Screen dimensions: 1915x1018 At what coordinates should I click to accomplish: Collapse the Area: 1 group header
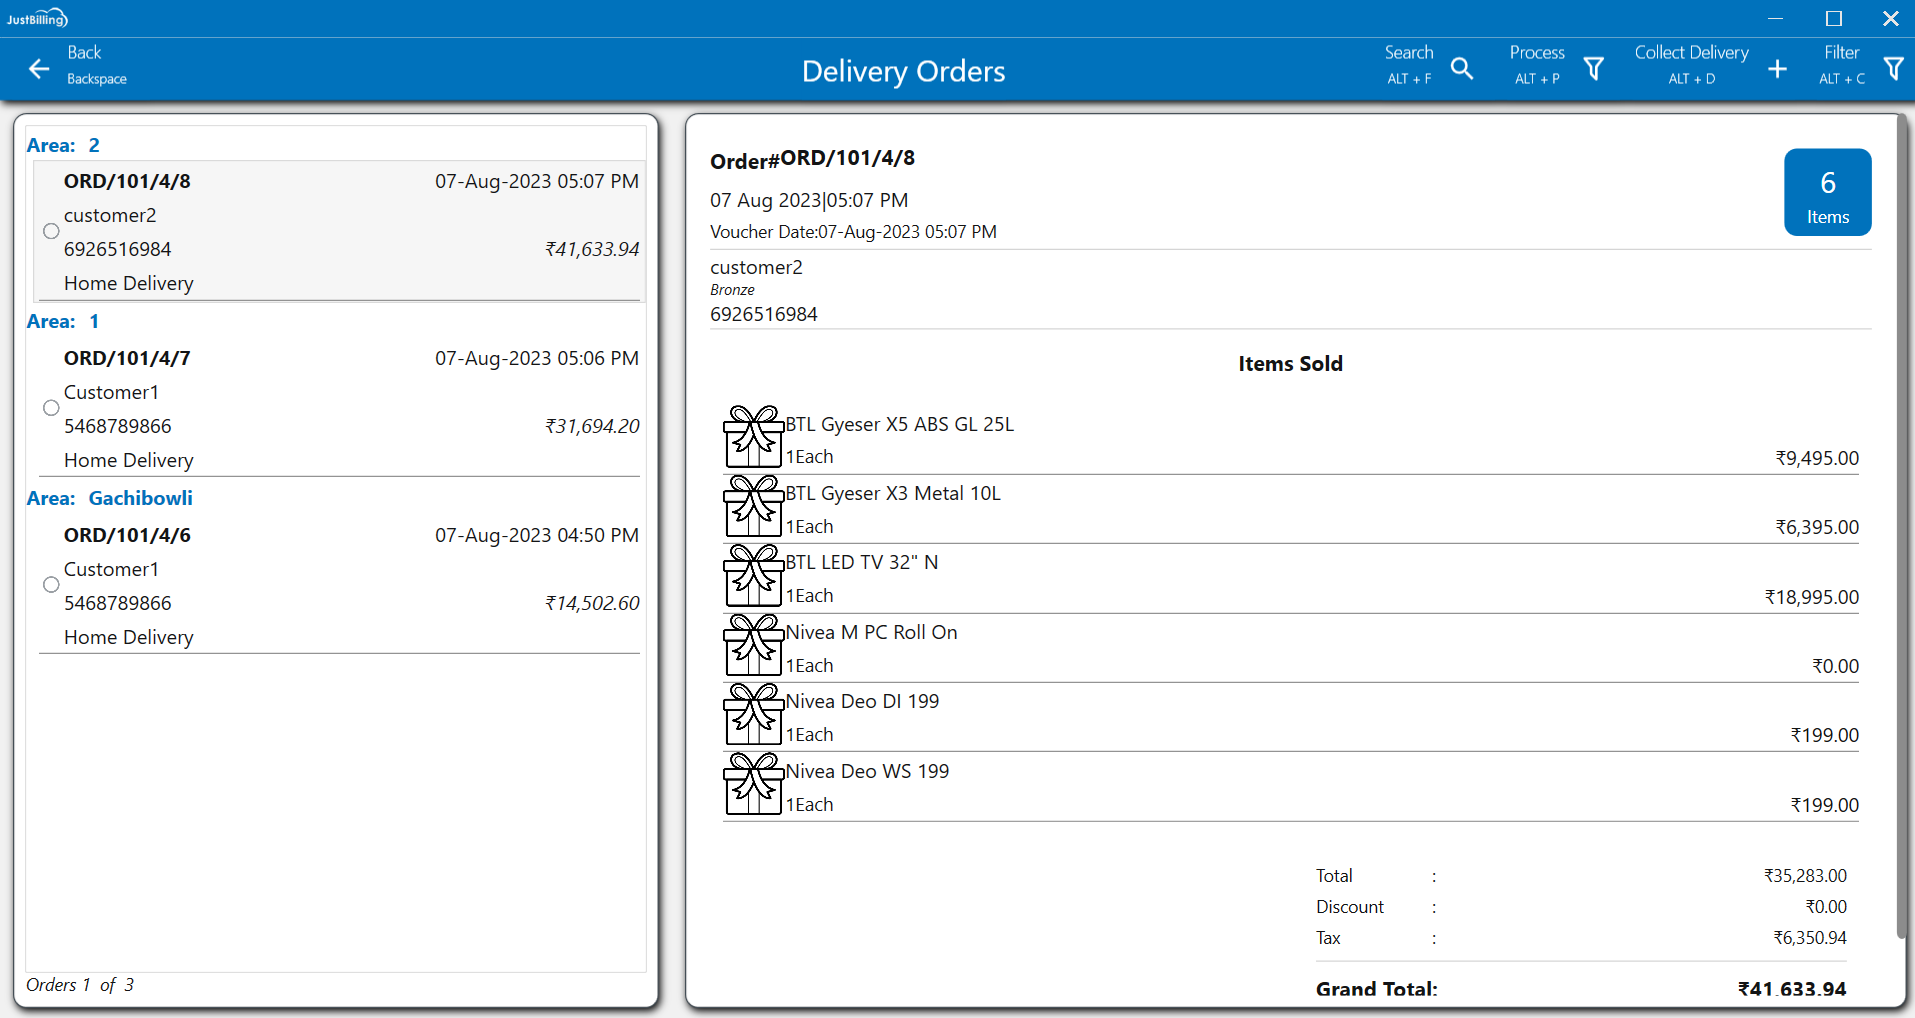[63, 321]
